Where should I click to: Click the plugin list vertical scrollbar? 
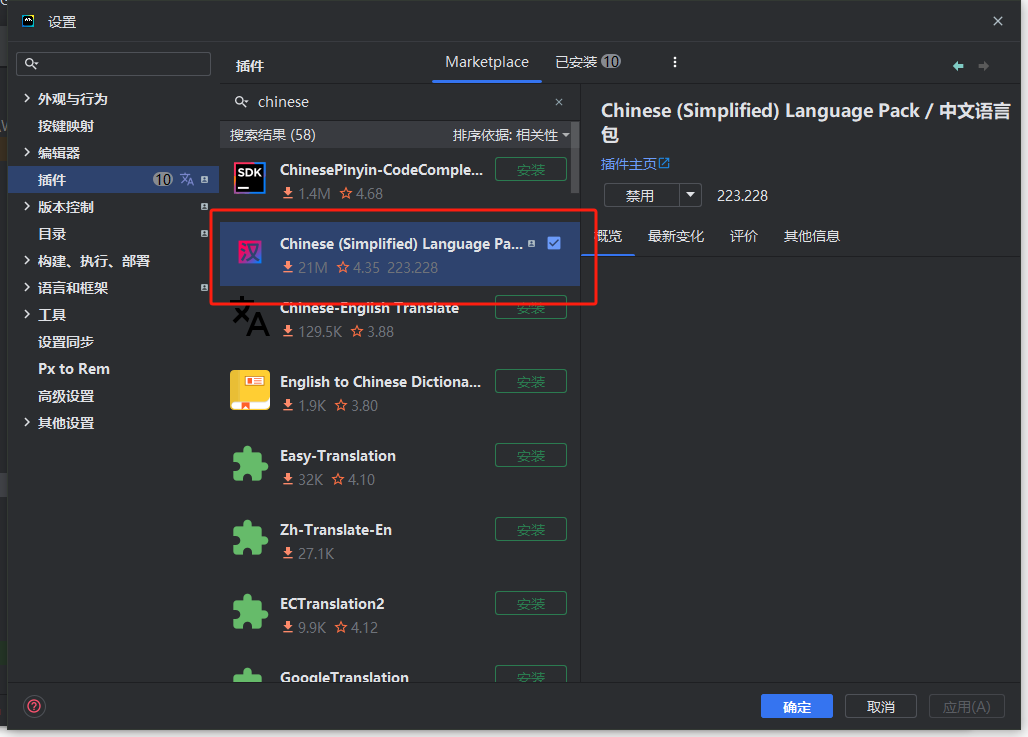pos(575,157)
